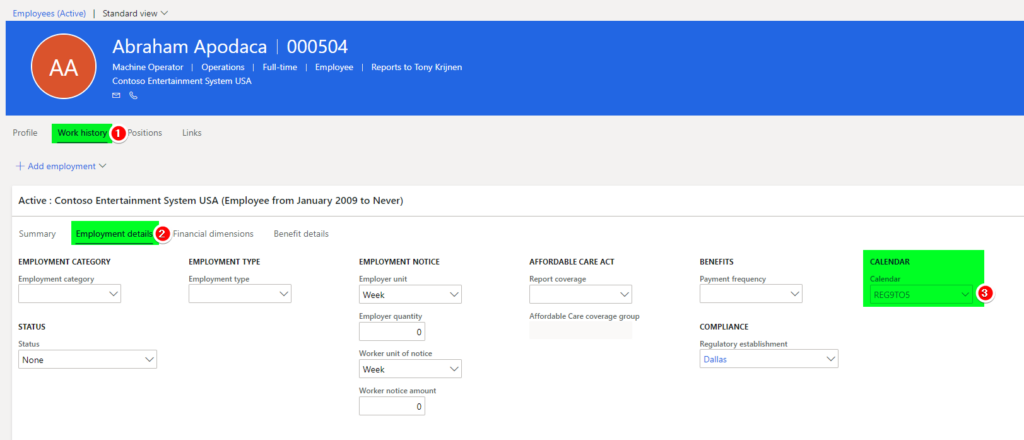Viewport: 1024px width, 440px height.
Task: Click the Machine Operator title text
Action: click(x=148, y=67)
